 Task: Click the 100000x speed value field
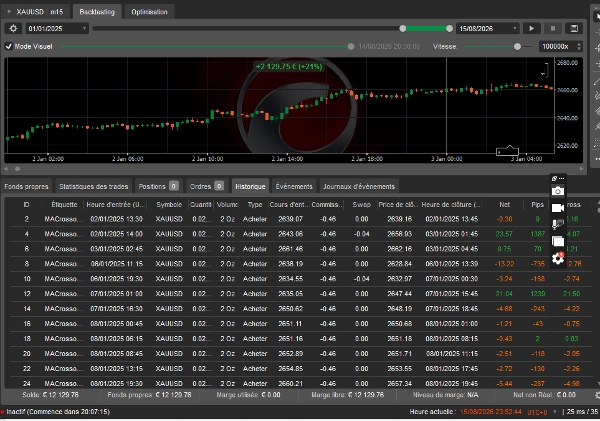coord(556,46)
